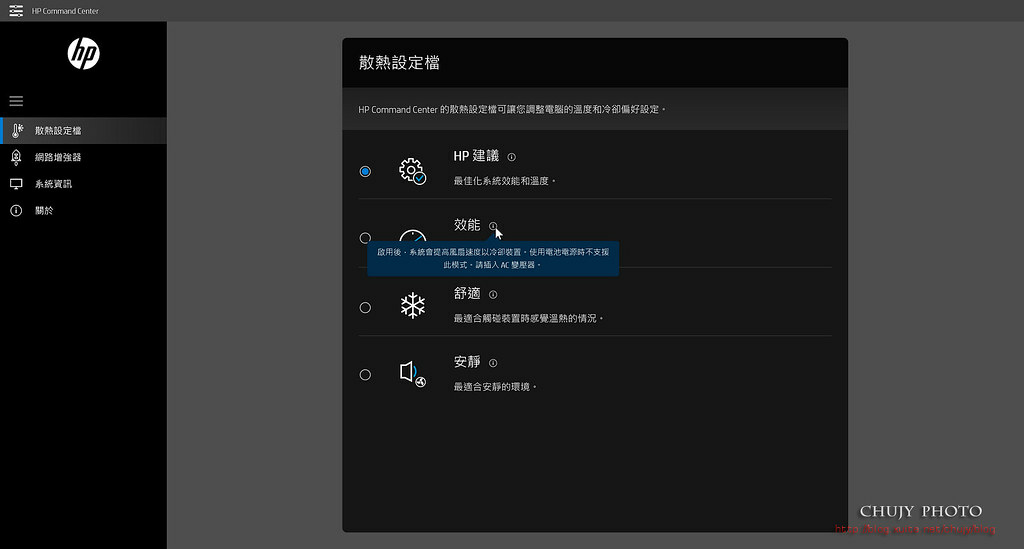Show info tooltip next to 安靜
The height and width of the screenshot is (549, 1024).
(493, 363)
